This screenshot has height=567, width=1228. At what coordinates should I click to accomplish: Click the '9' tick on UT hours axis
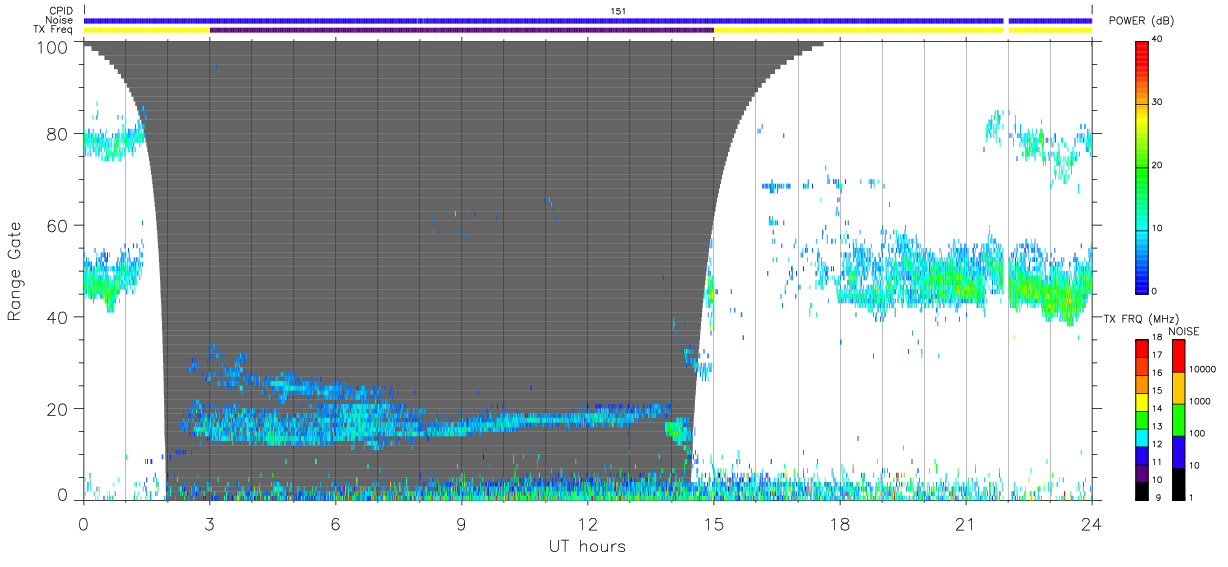[x=462, y=523]
